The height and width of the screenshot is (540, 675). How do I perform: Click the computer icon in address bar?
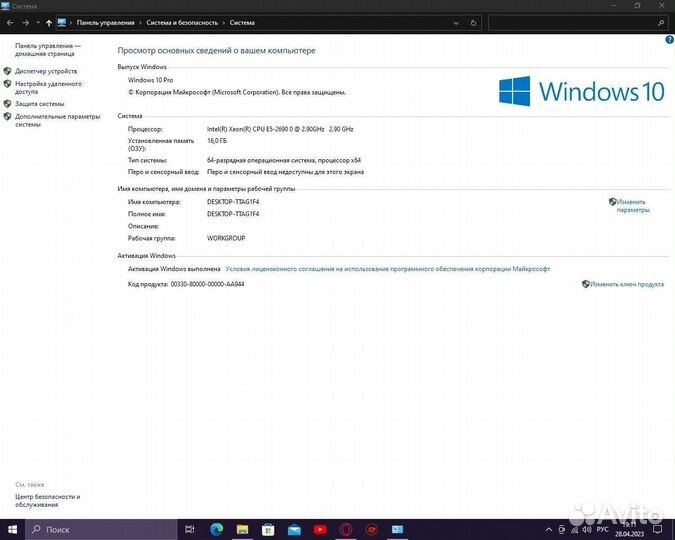(x=62, y=22)
